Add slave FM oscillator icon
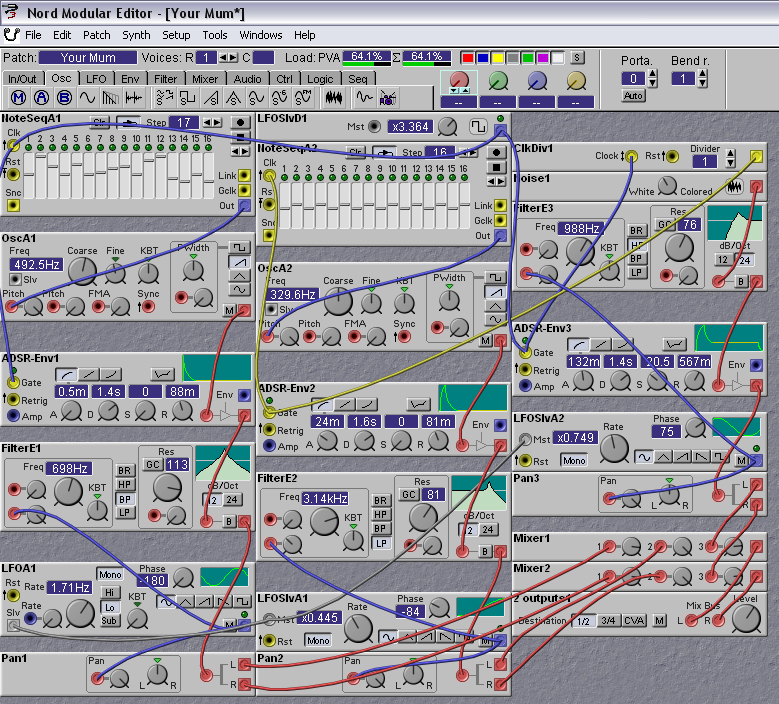Viewport: 779px width, 704px height. [304, 98]
